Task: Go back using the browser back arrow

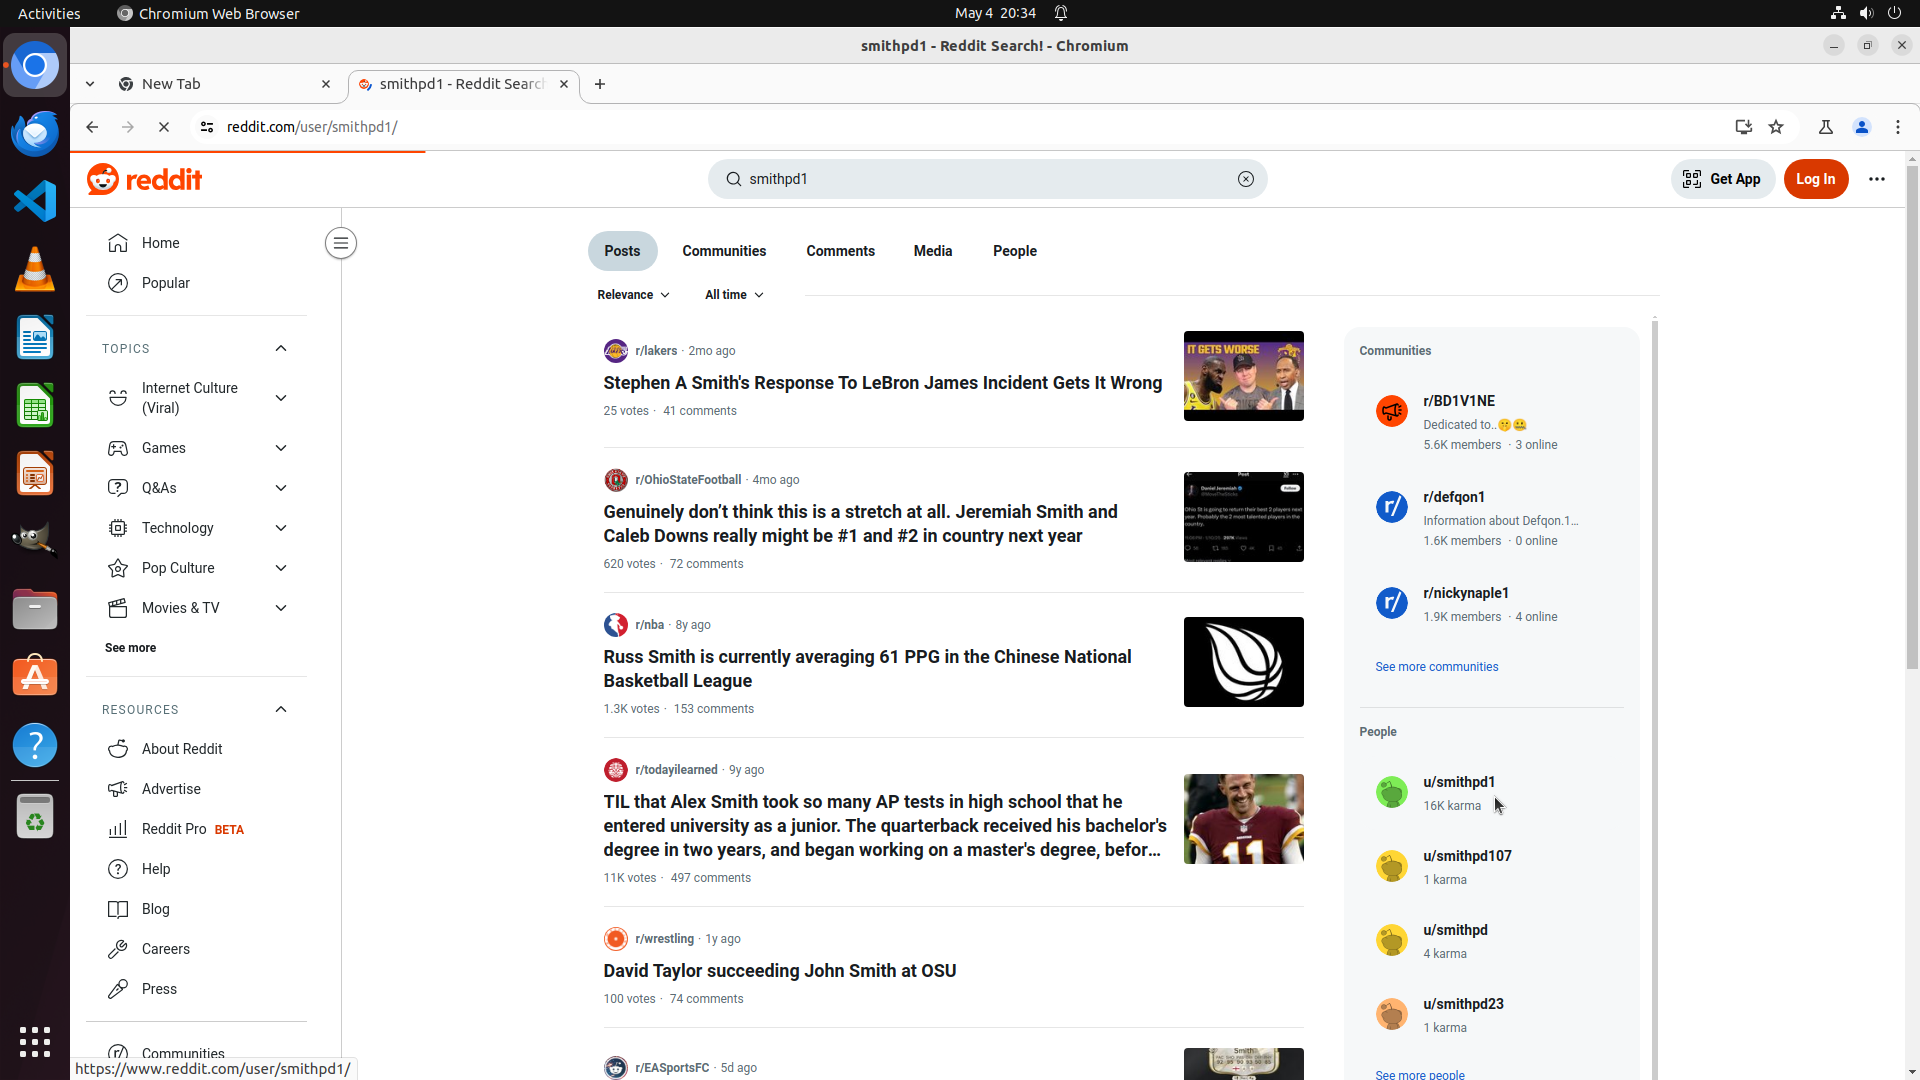Action: tap(92, 127)
